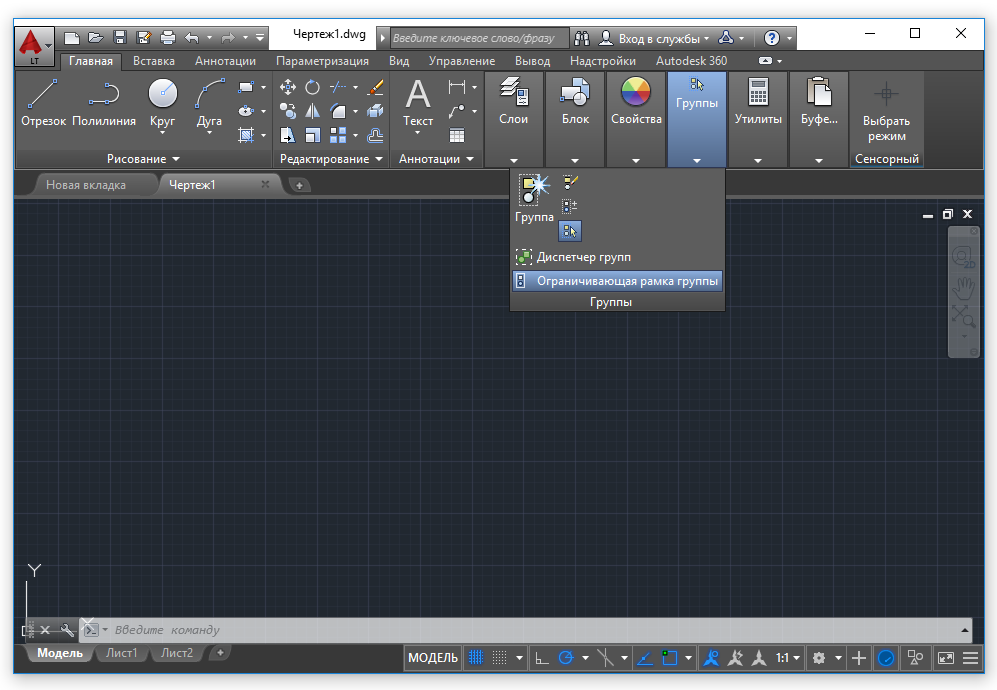Switch to the Вставка ribbon tab
The width and height of the screenshot is (997, 690).
(154, 61)
